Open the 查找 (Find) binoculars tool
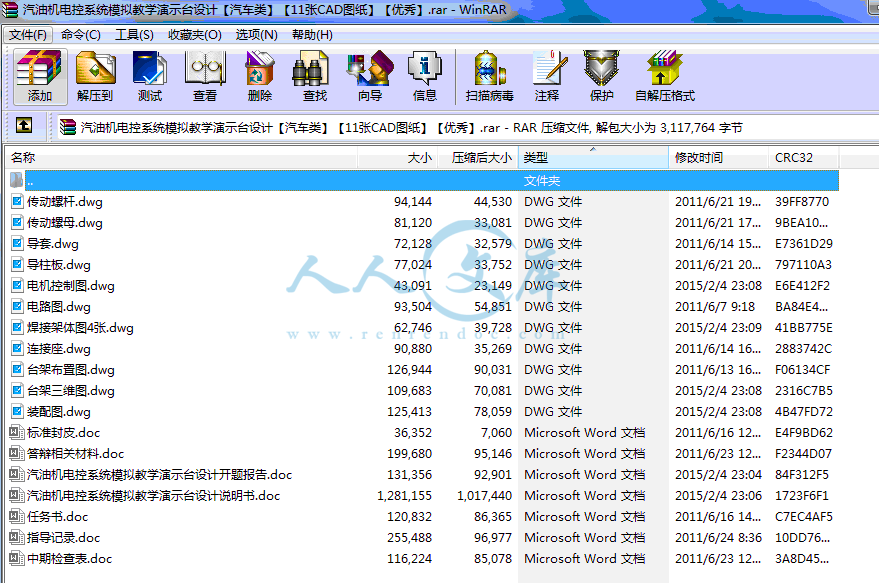 (x=314, y=76)
